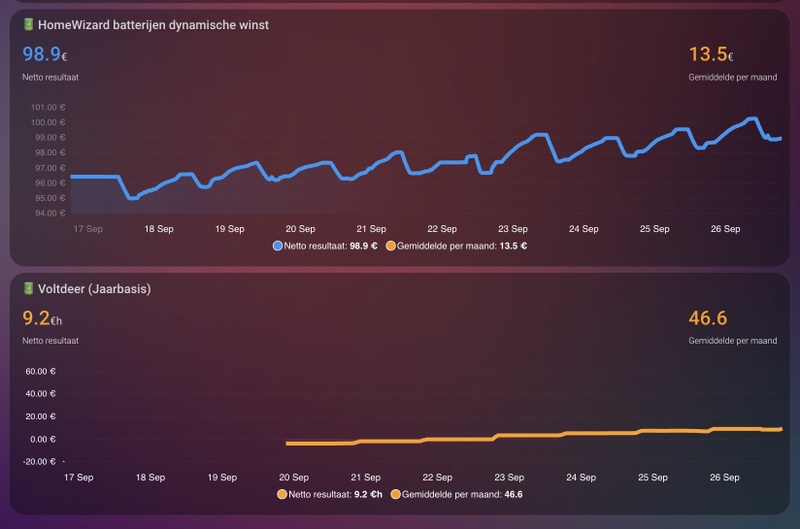
Task: Toggle blue Netto resultaat 98.9 € legend series
Action: pyautogui.click(x=325, y=246)
